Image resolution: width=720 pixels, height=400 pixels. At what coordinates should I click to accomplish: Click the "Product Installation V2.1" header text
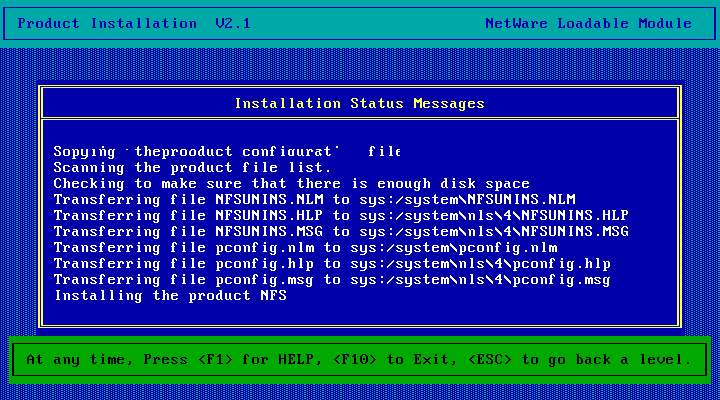(x=134, y=23)
